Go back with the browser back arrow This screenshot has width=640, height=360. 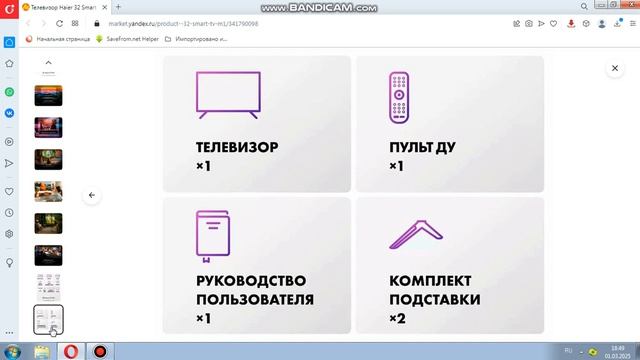click(28, 24)
